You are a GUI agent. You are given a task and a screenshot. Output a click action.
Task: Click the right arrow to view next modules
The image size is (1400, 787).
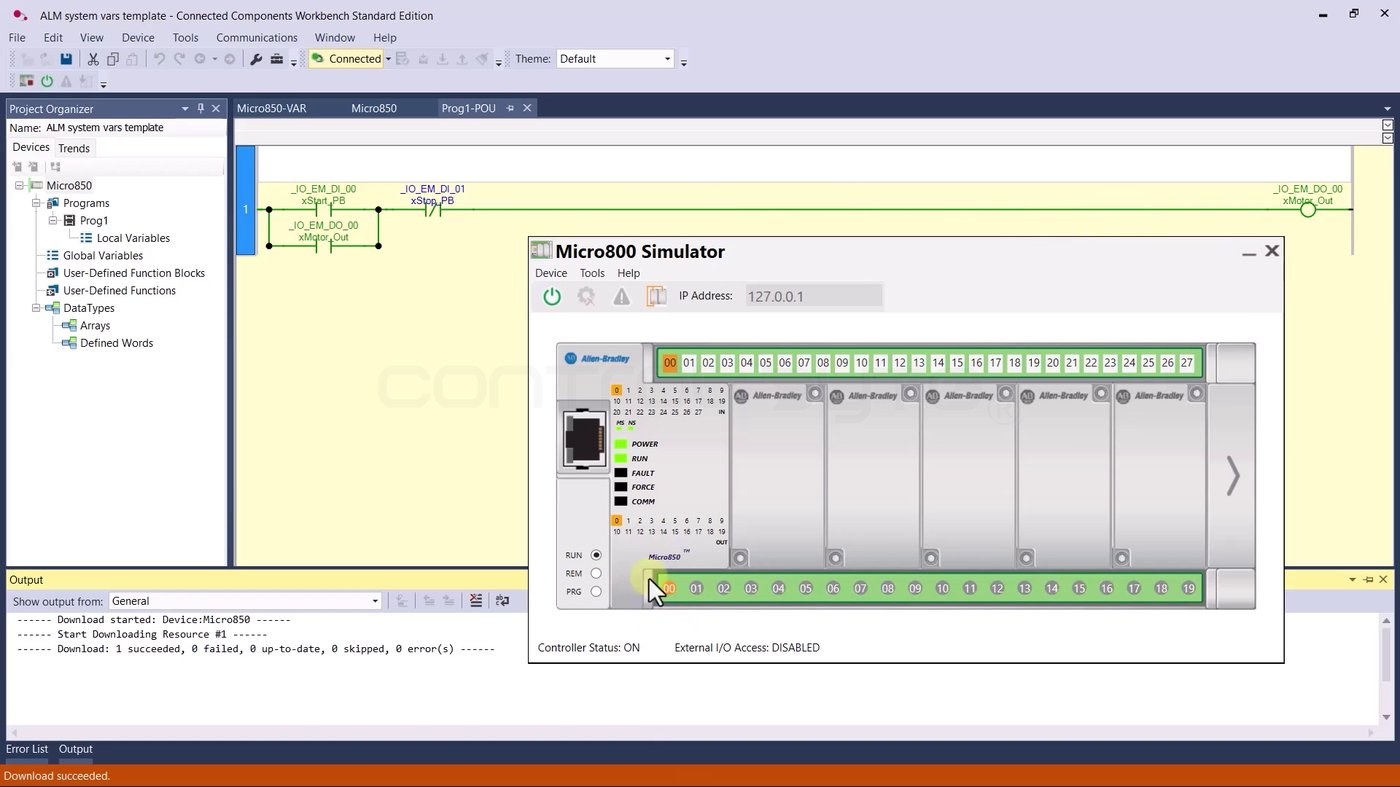point(1232,476)
